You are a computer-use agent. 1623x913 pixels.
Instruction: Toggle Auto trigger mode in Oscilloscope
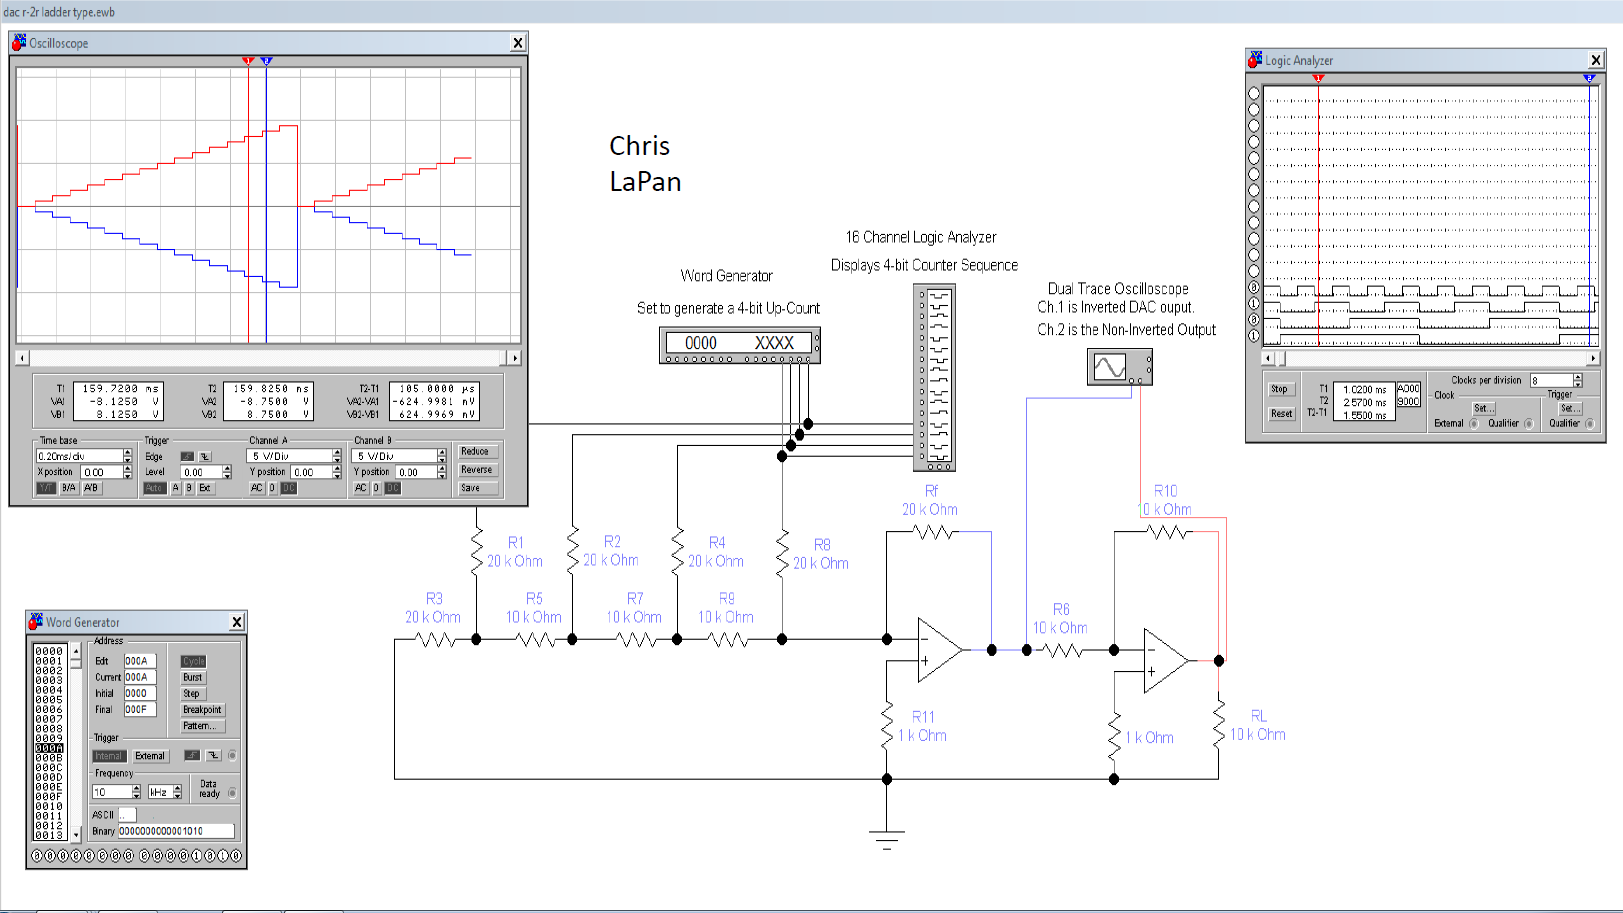click(155, 488)
